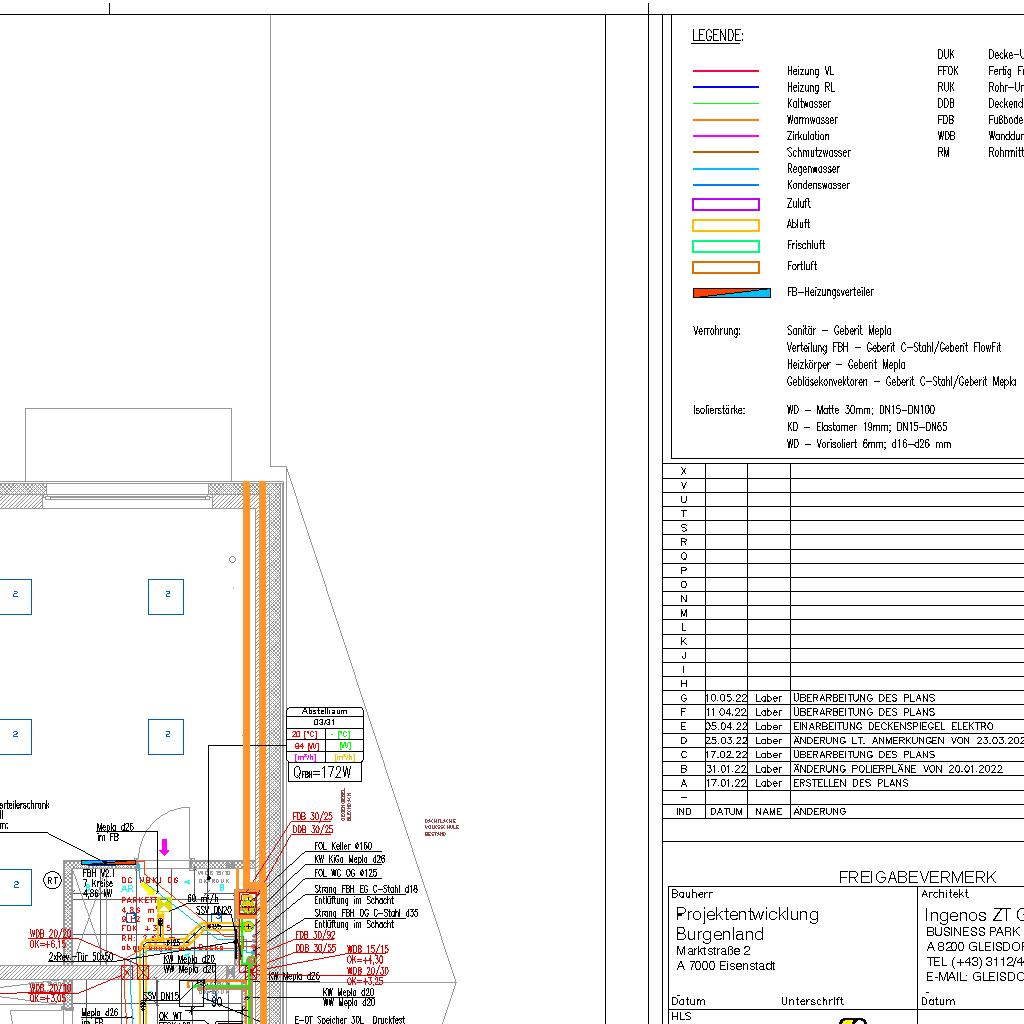The height and width of the screenshot is (1024, 1024).
Task: Click the purple Zuluft rectangle in the legend
Action: click(x=726, y=204)
